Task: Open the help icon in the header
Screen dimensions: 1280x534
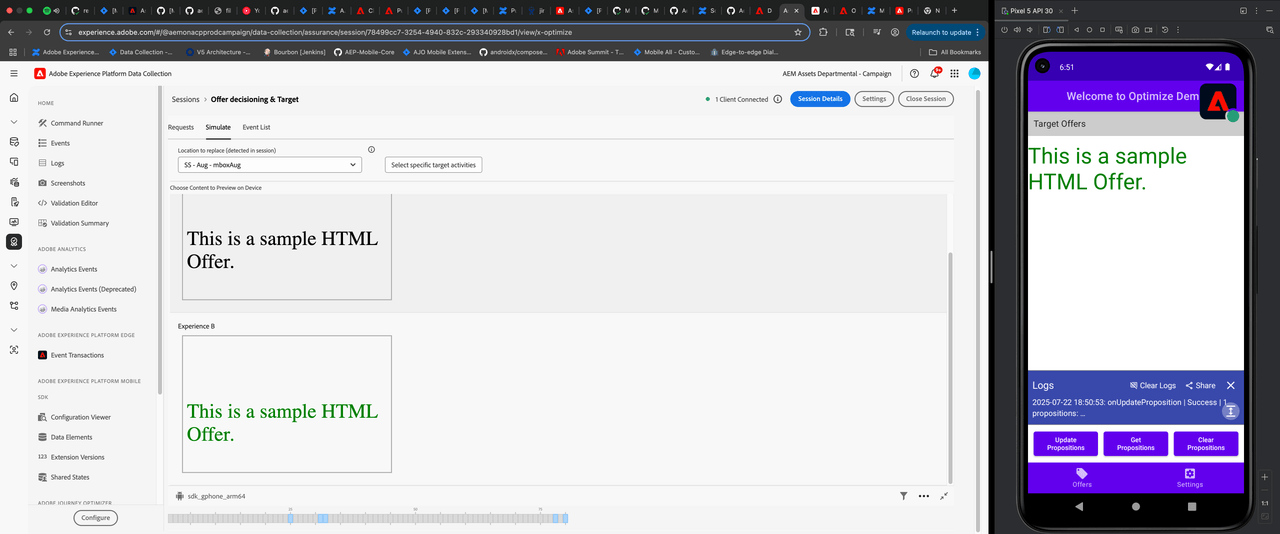Action: (914, 73)
